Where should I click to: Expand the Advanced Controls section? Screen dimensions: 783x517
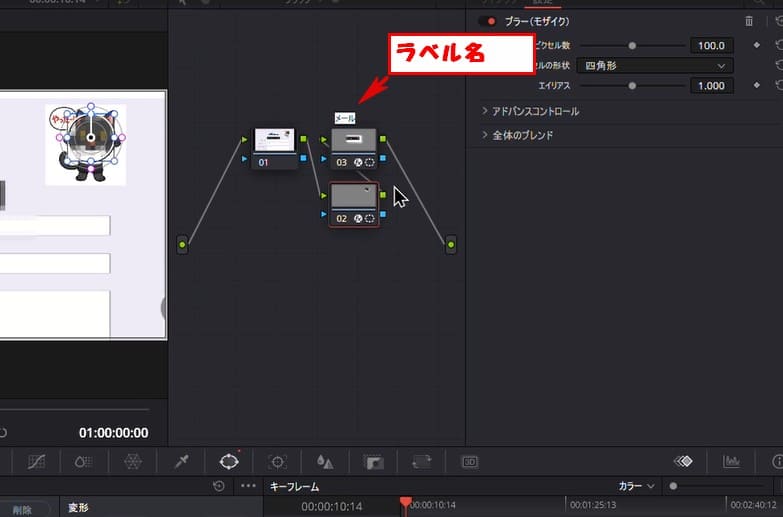point(485,111)
